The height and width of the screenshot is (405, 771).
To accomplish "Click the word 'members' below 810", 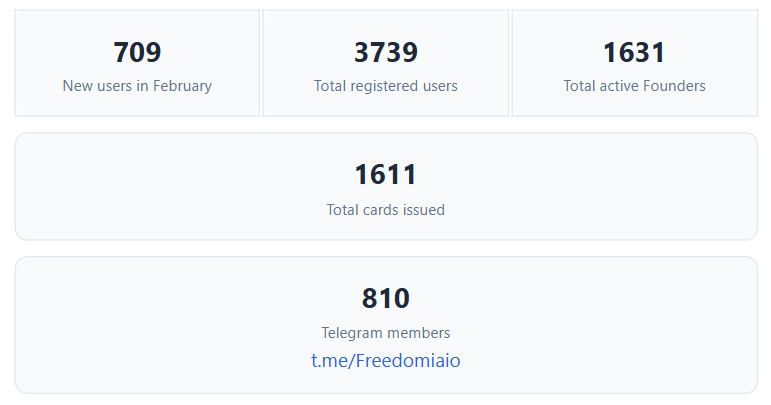I will click(419, 333).
